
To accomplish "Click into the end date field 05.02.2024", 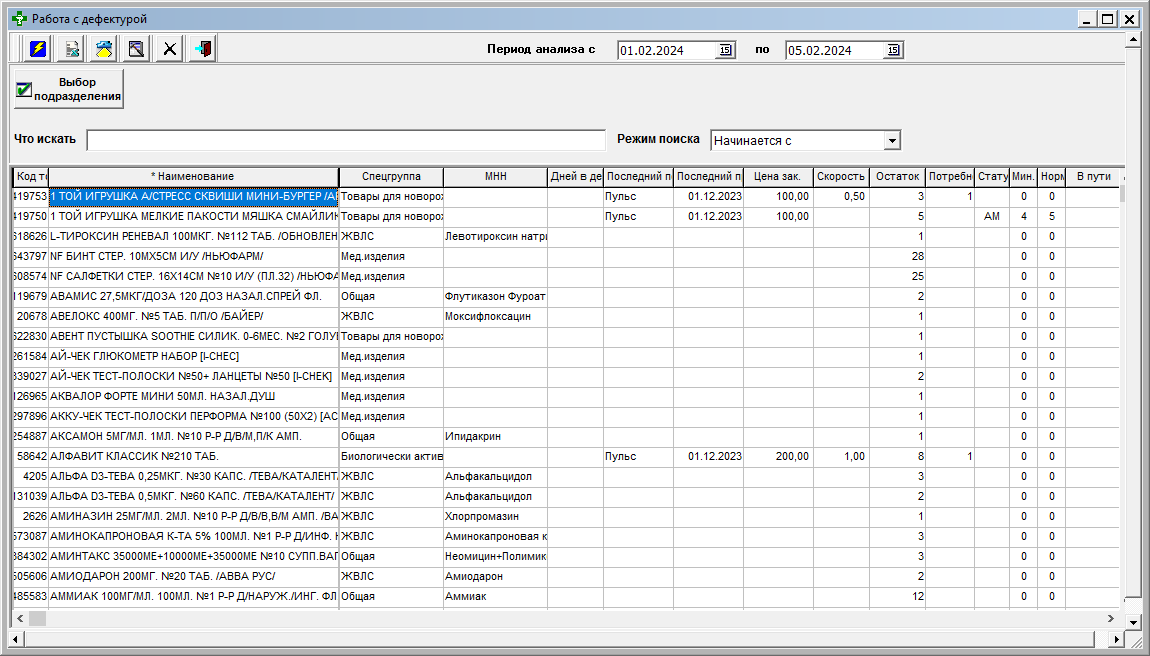I will 835,50.
